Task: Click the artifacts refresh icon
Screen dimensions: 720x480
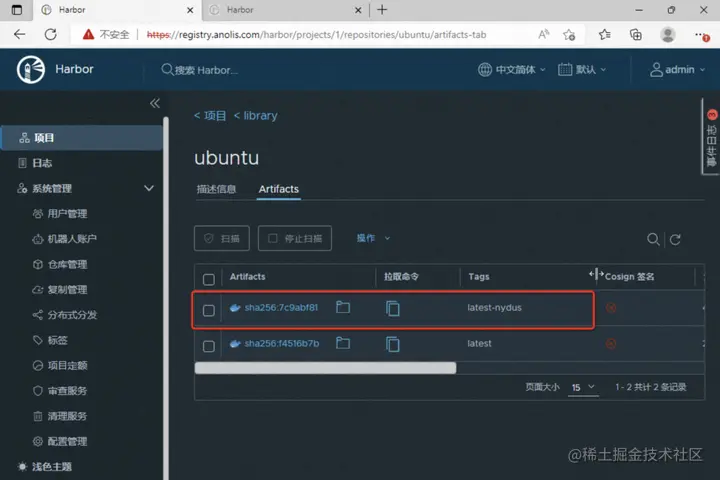Action: tap(675, 239)
